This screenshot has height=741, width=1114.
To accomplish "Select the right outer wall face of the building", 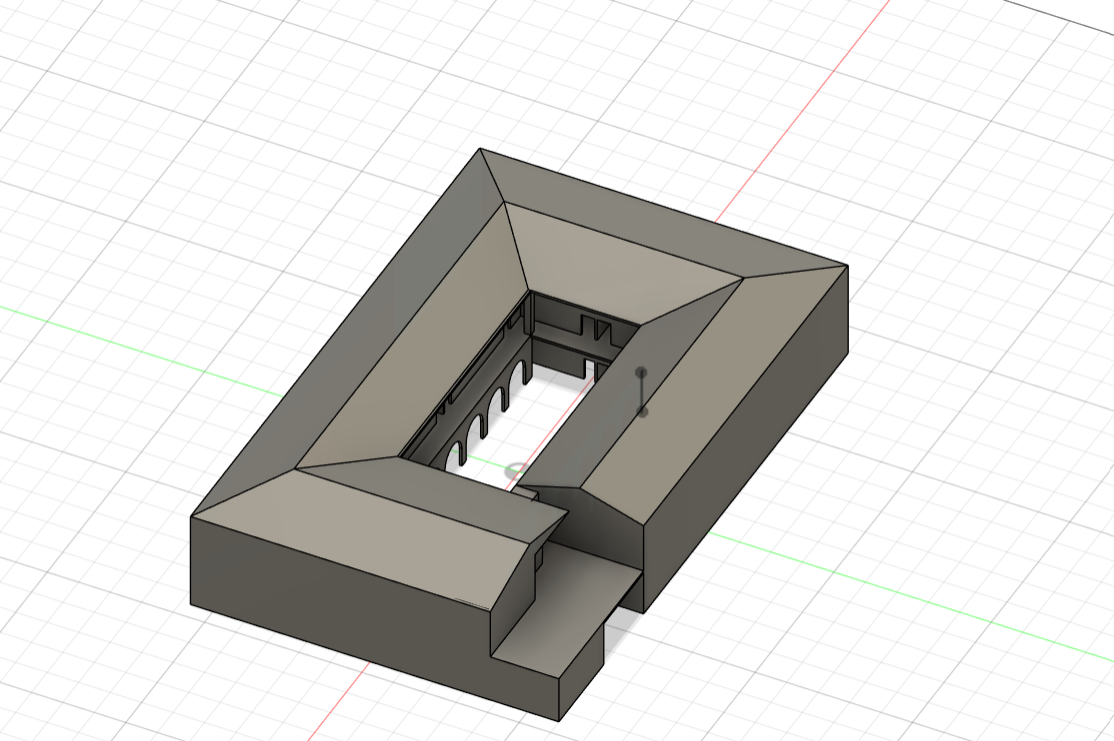I will [746, 440].
